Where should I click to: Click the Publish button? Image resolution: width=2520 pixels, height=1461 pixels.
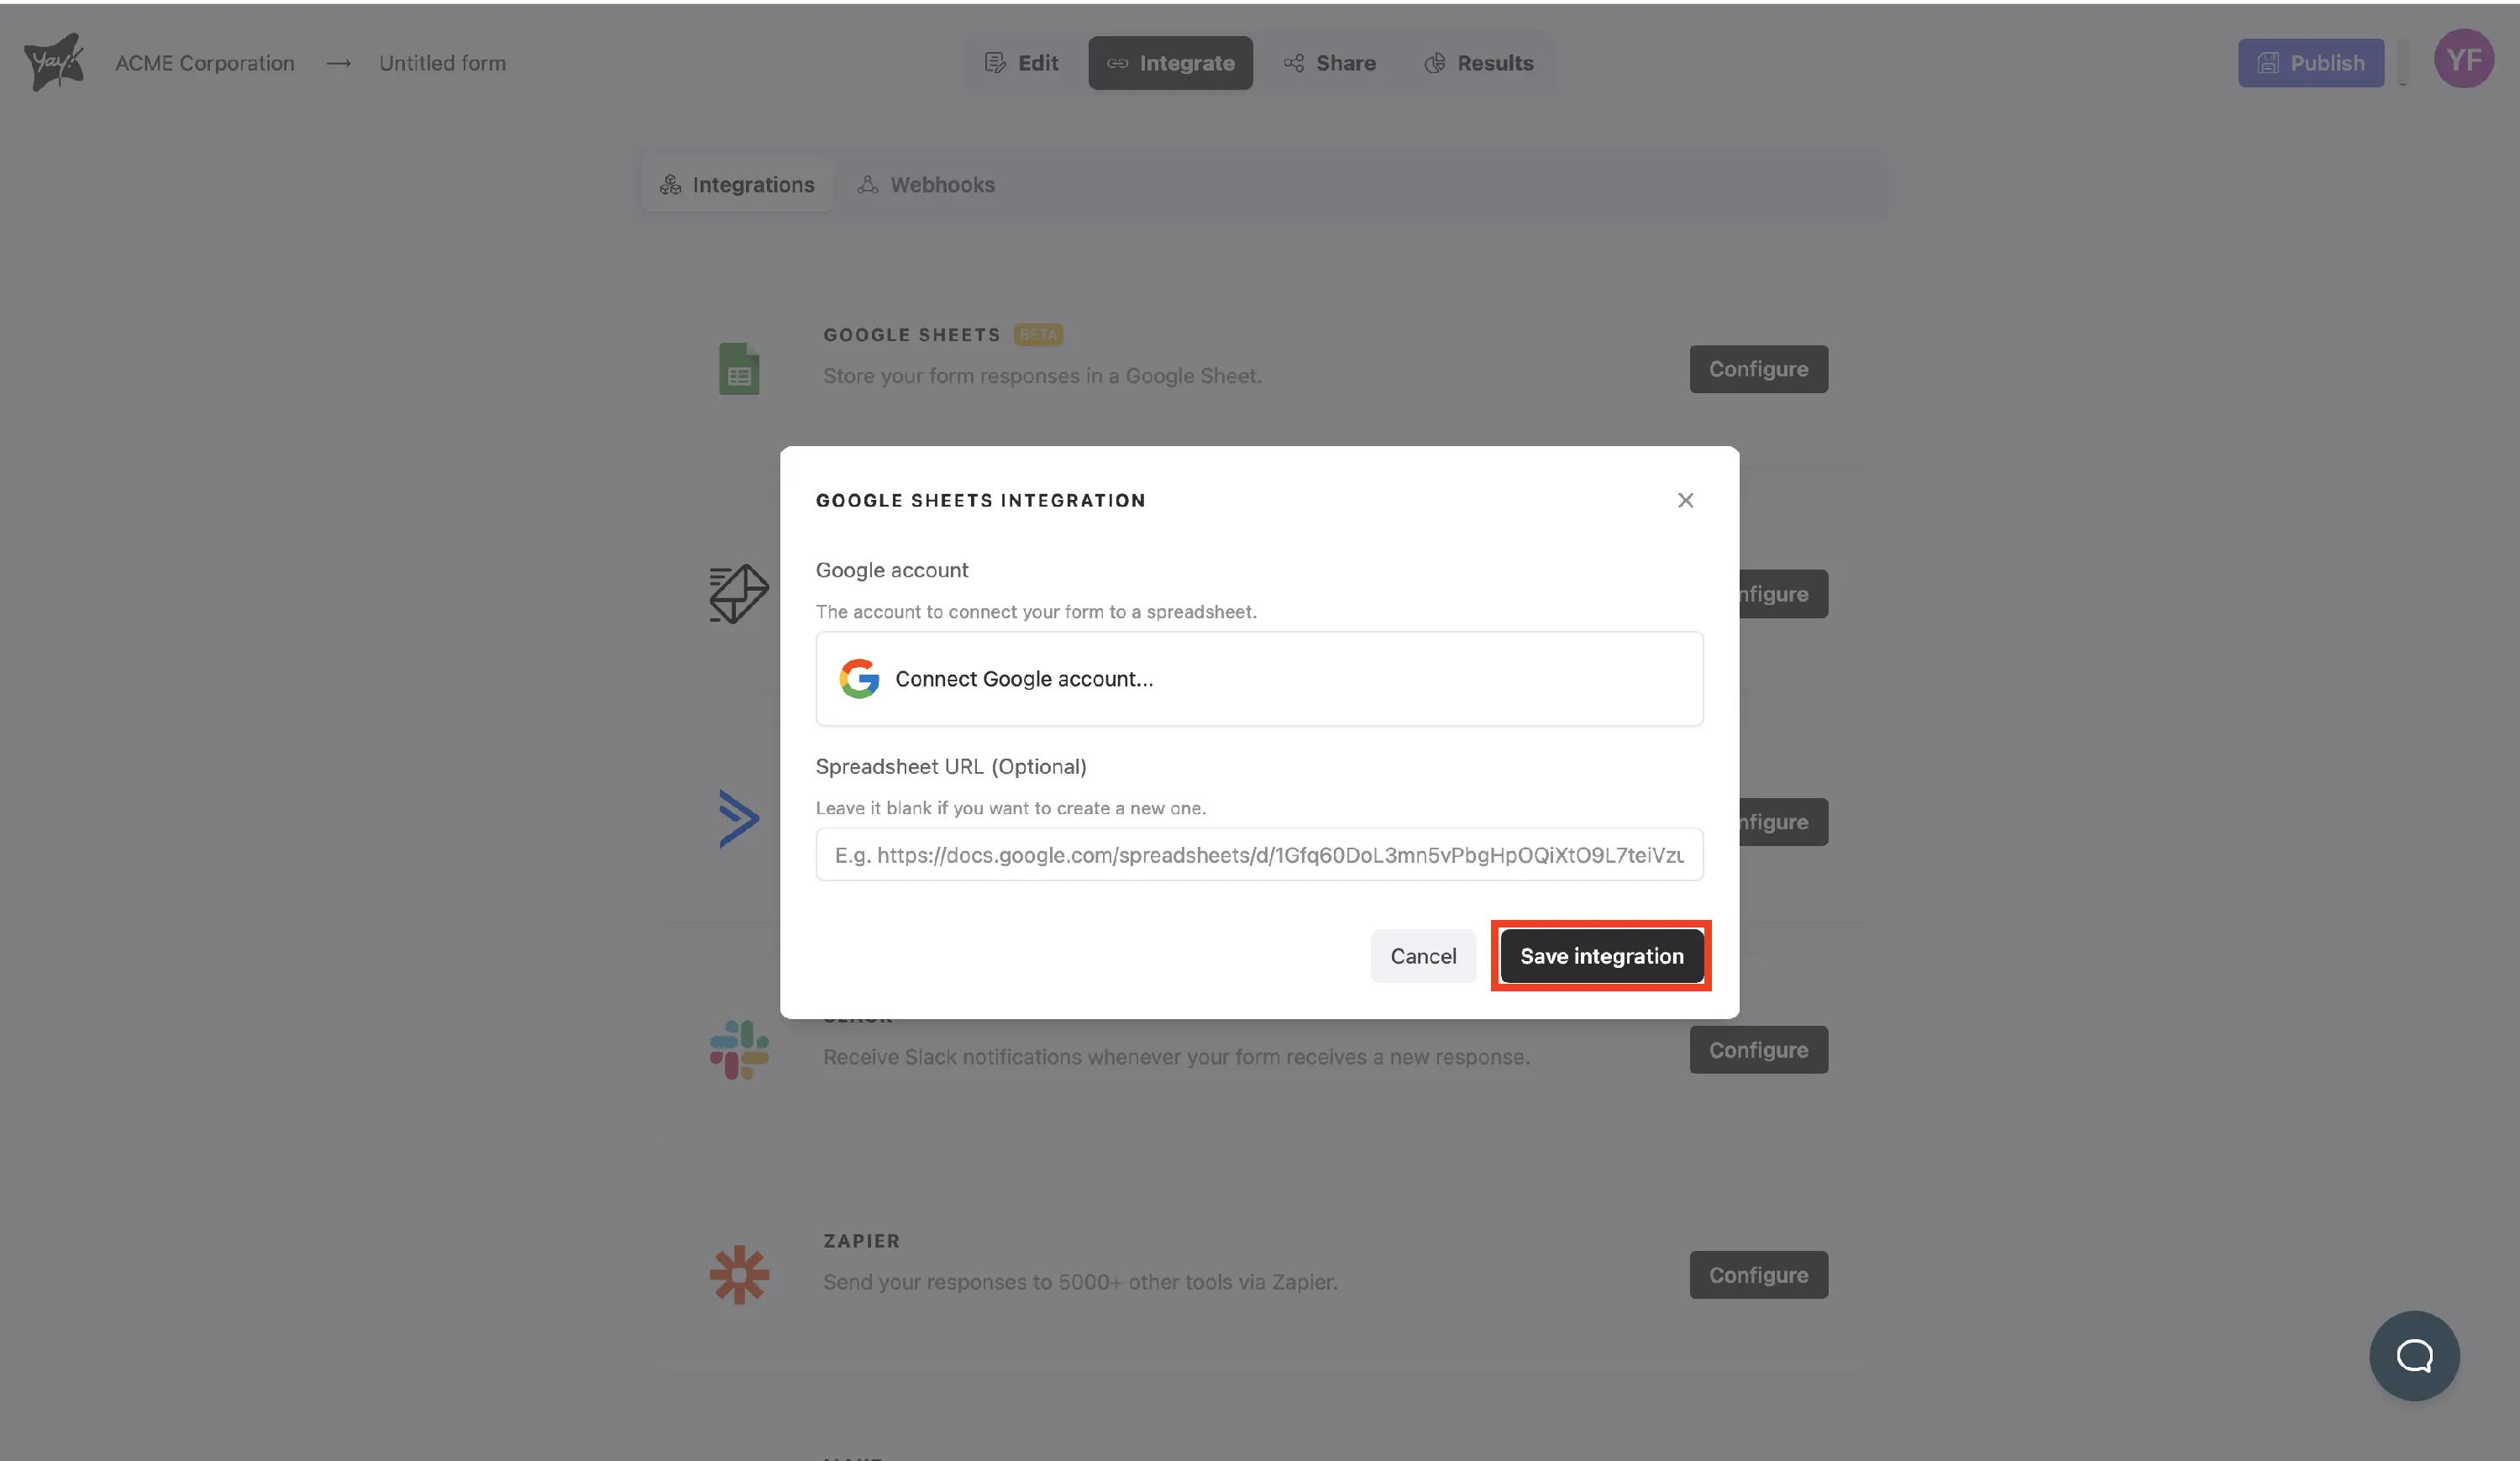point(2311,63)
